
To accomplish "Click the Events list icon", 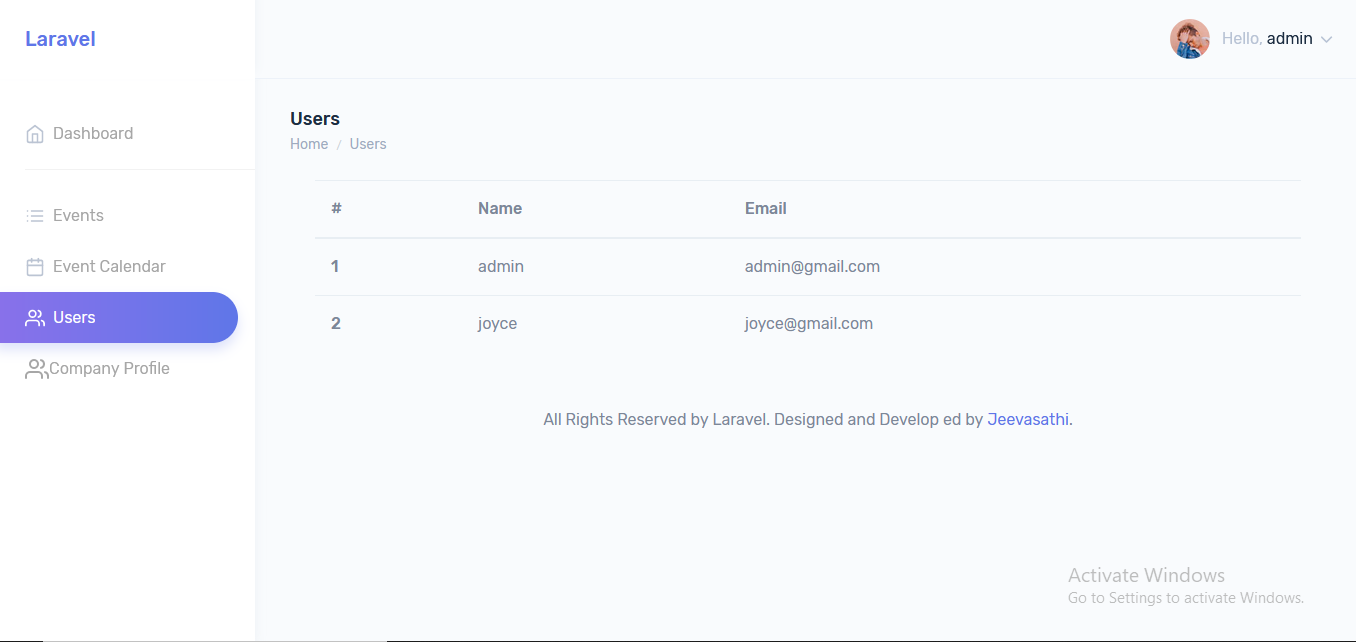I will (35, 216).
